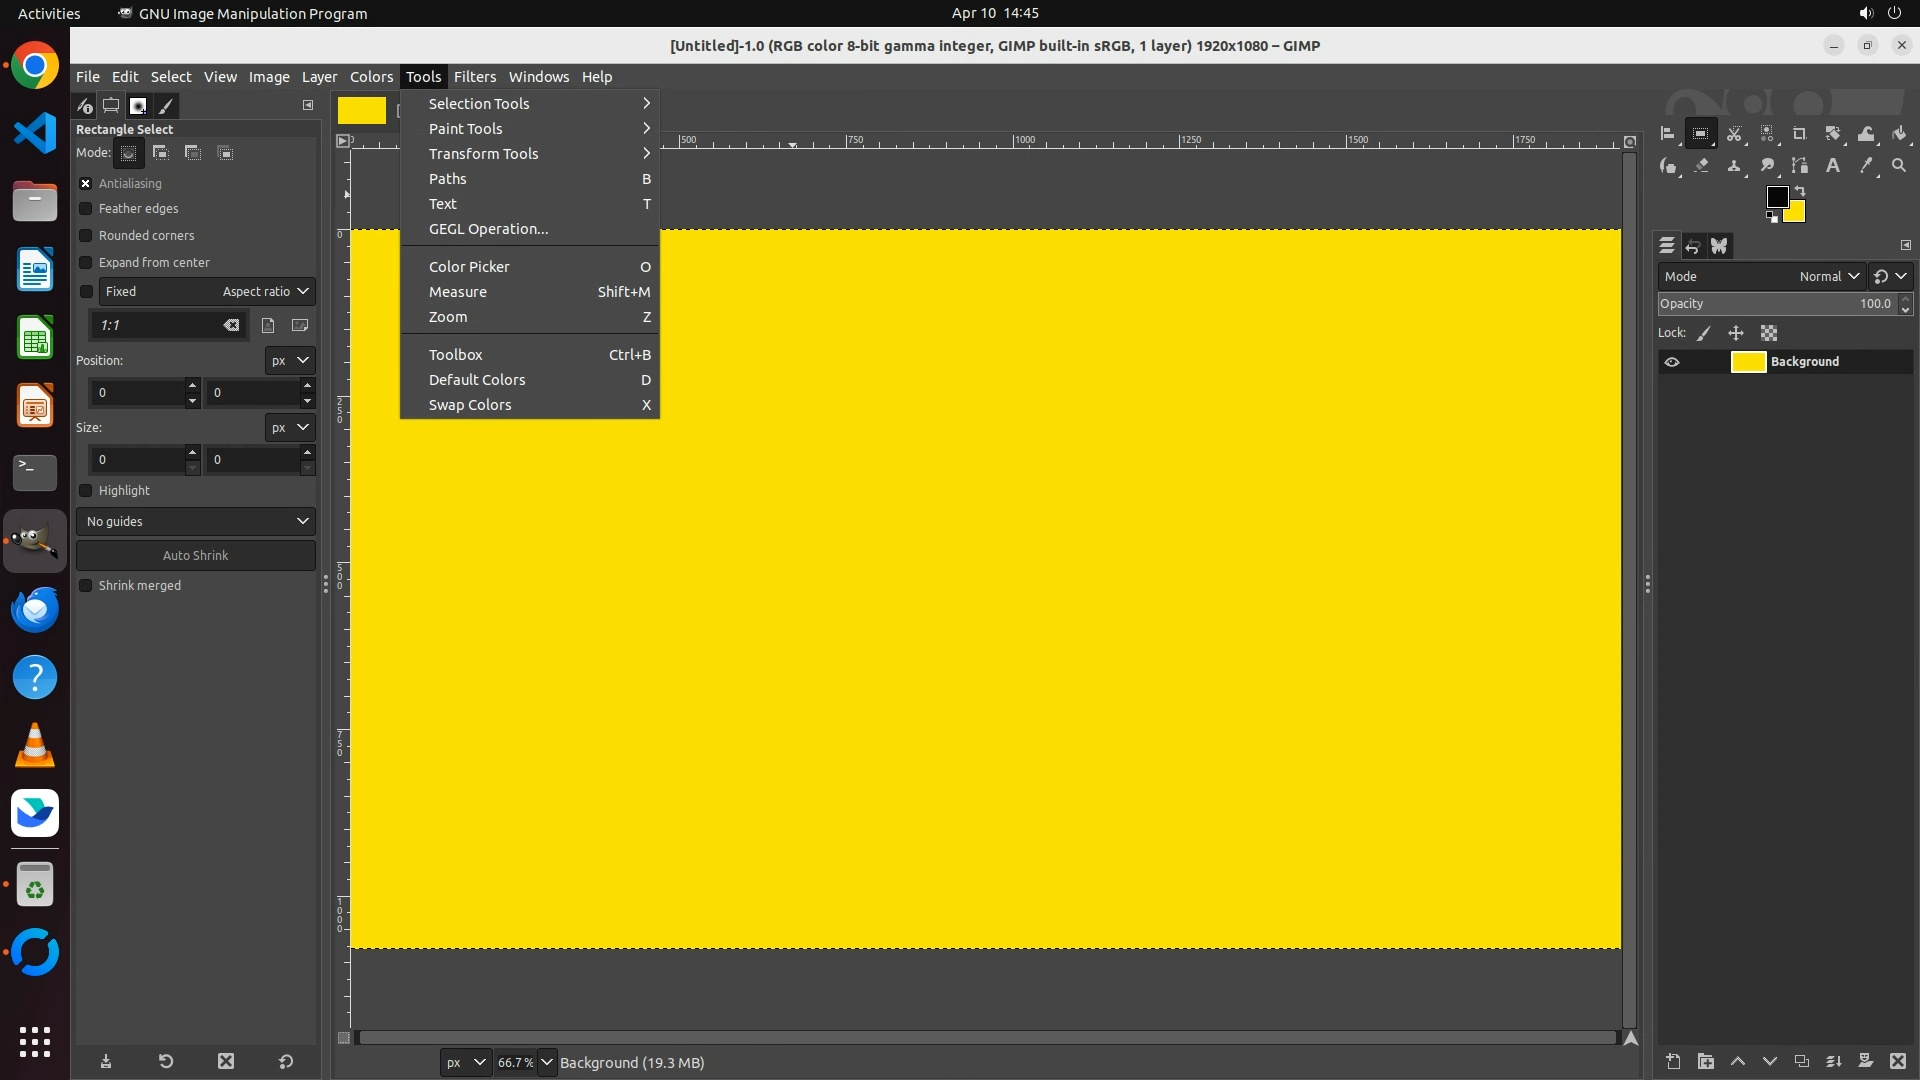Open the layer Mode Normal dropdown

(x=1829, y=277)
